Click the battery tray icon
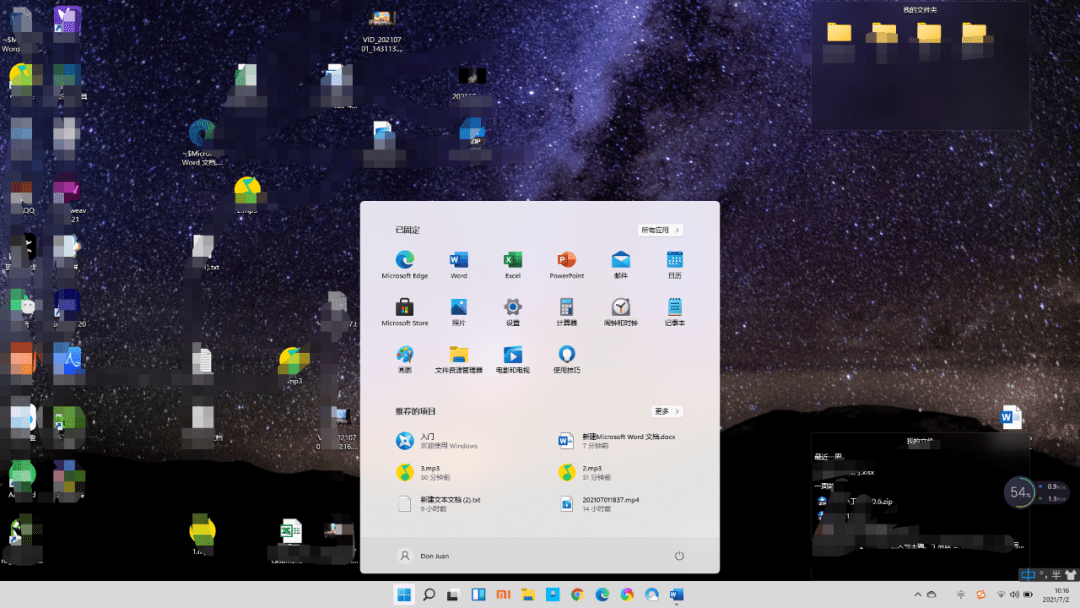The image size is (1080, 608). 1028,595
